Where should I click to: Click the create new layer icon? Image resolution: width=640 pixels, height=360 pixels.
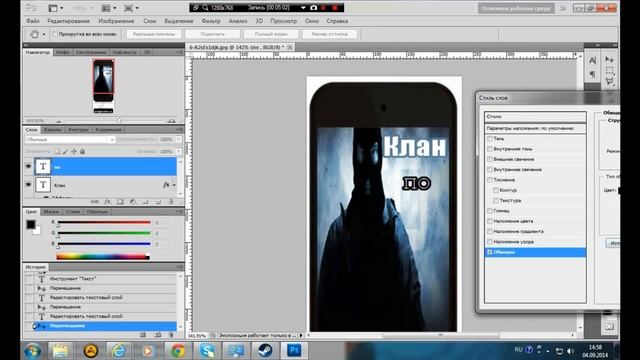(158, 202)
